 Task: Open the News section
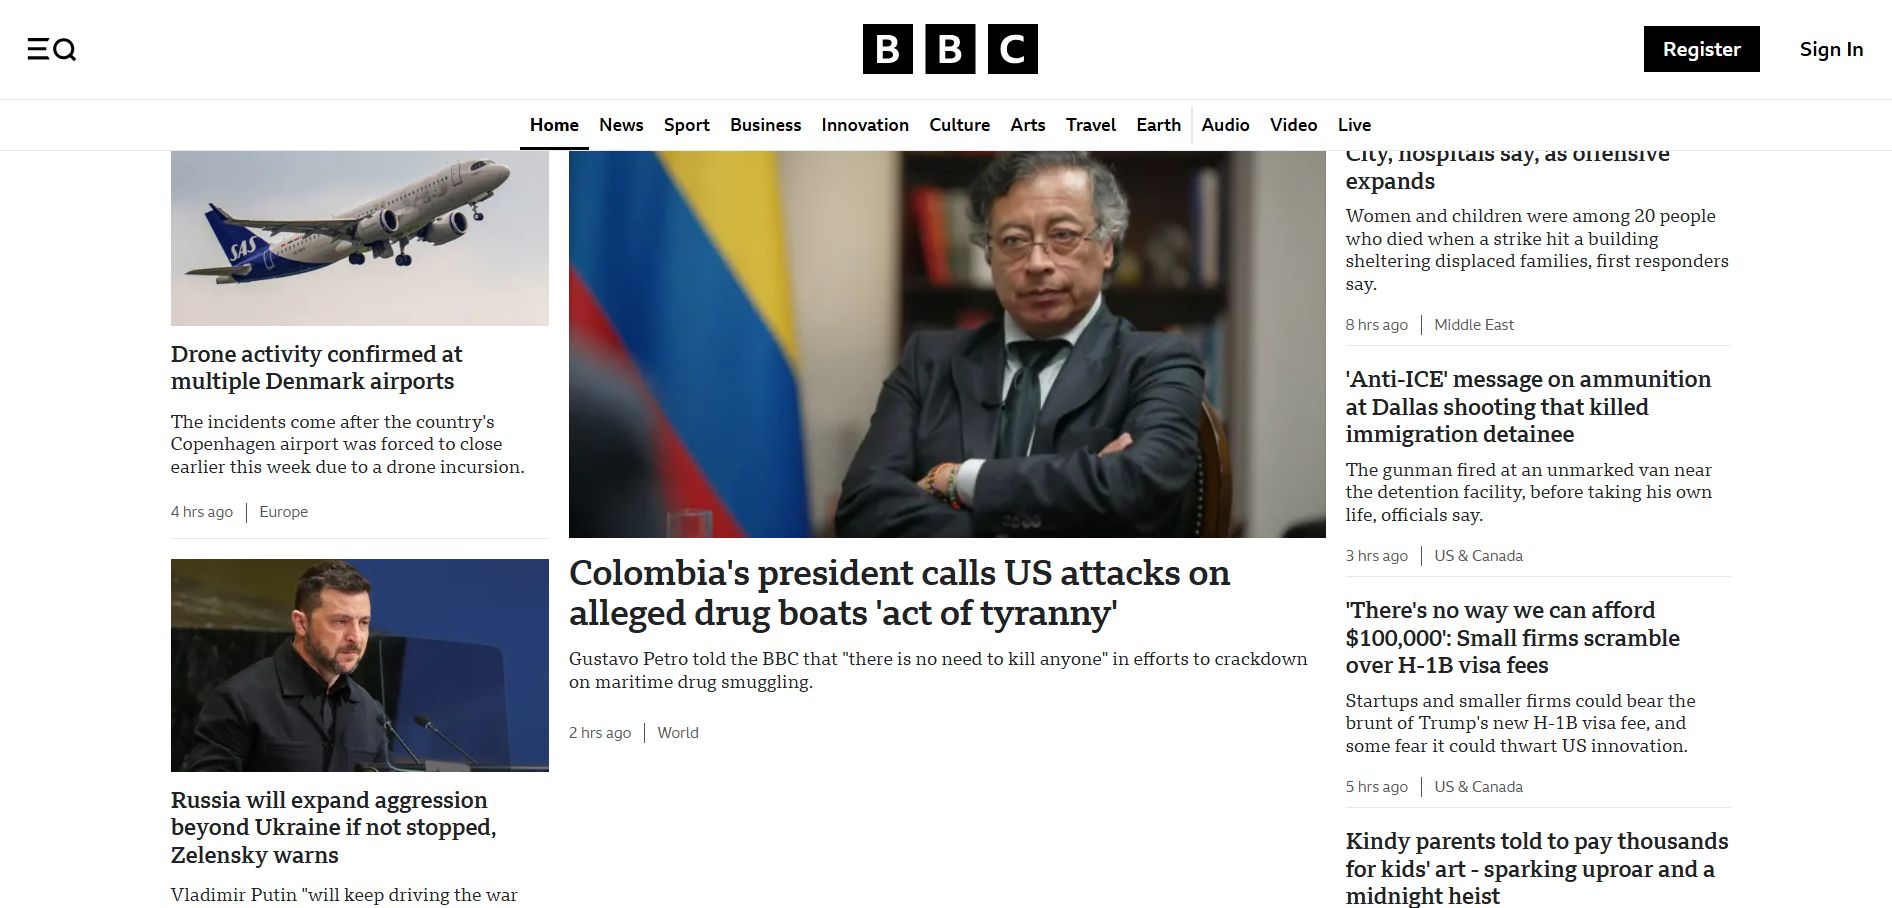(621, 125)
